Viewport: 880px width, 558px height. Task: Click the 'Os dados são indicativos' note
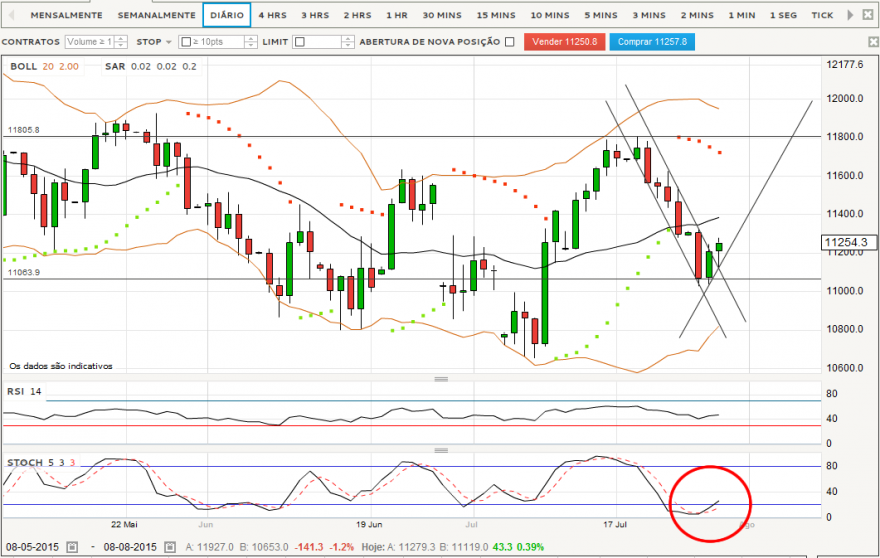[61, 366]
